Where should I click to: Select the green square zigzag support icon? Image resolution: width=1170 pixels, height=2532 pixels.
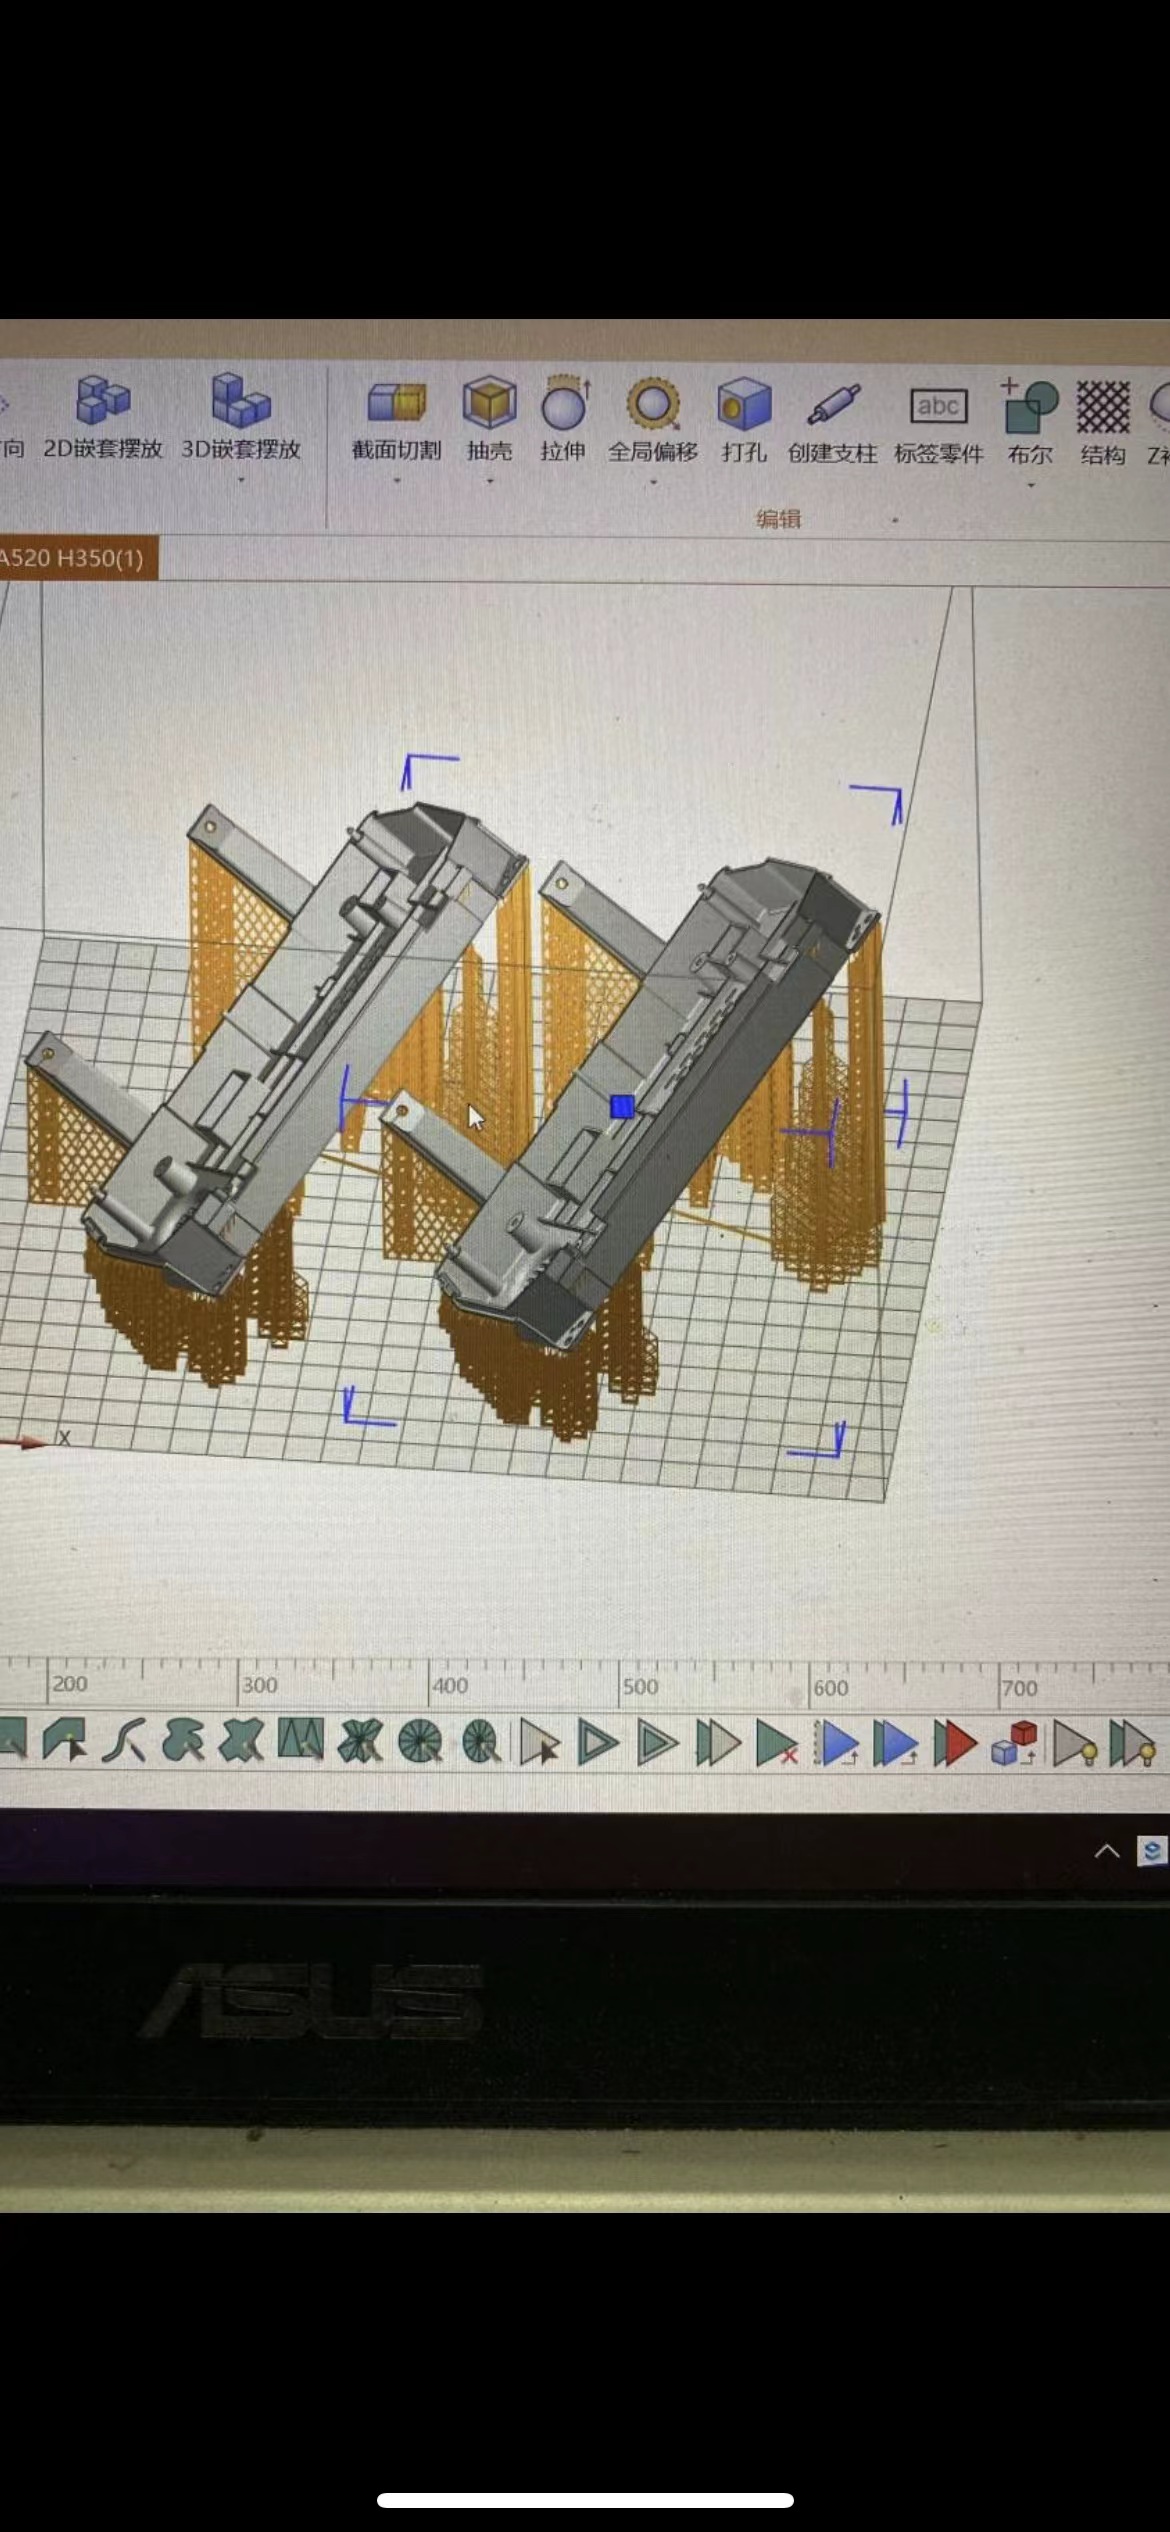[300, 1740]
